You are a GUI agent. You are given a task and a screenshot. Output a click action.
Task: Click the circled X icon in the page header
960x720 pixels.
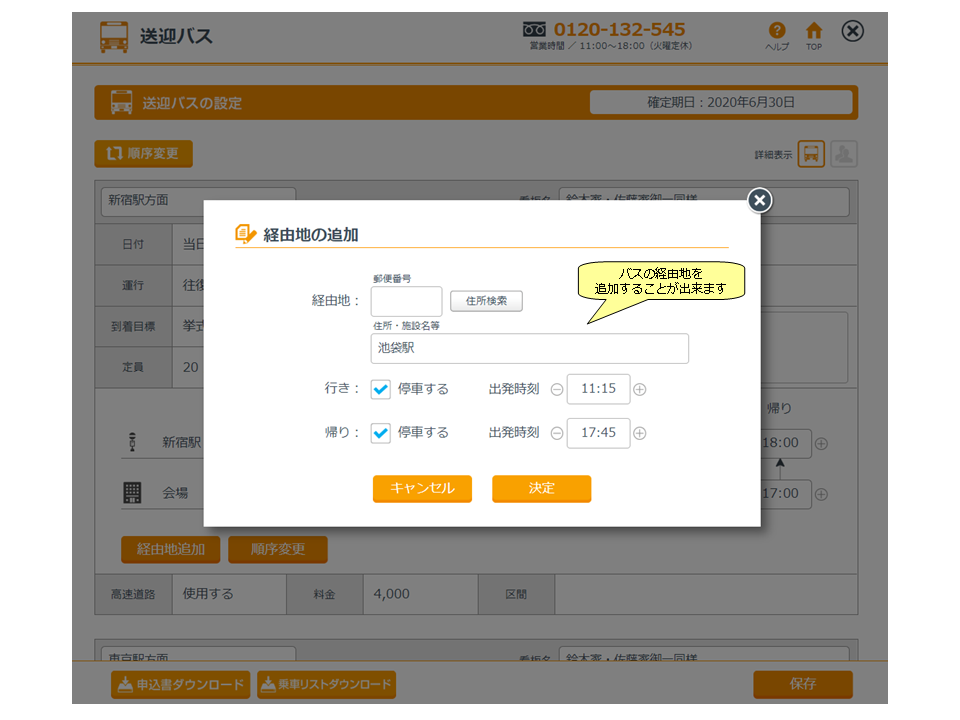(x=852, y=32)
